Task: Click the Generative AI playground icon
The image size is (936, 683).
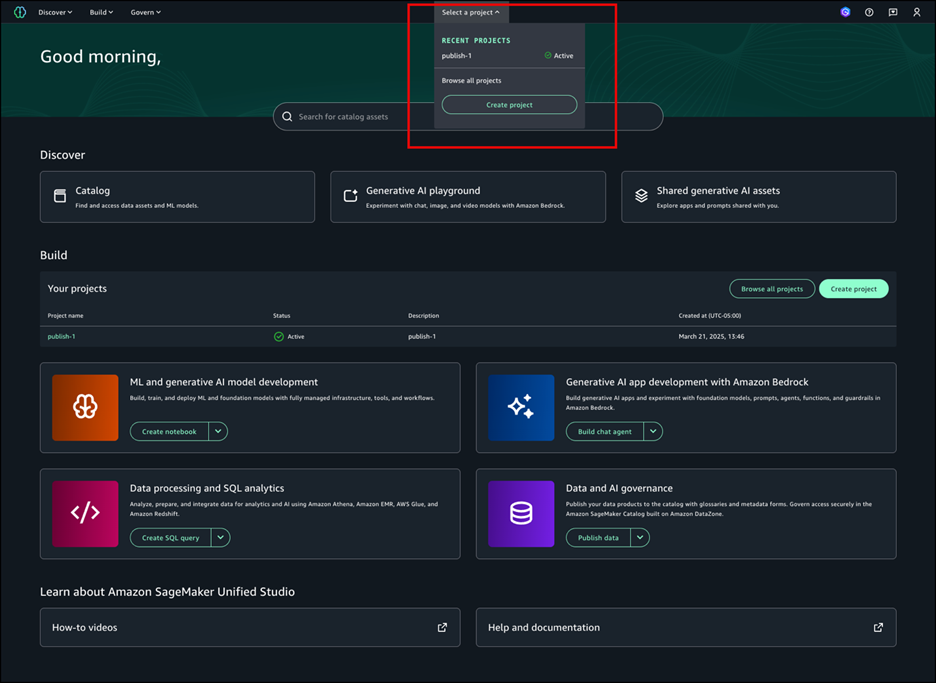Action: point(350,195)
